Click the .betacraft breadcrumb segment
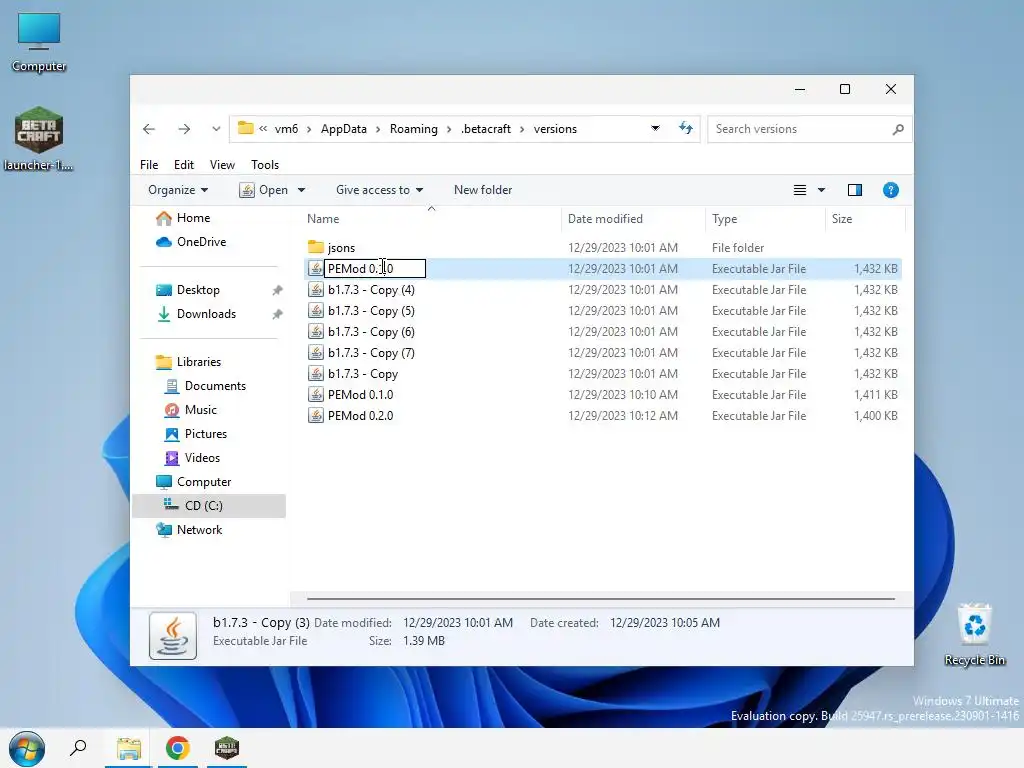This screenshot has width=1024, height=768. (x=486, y=129)
